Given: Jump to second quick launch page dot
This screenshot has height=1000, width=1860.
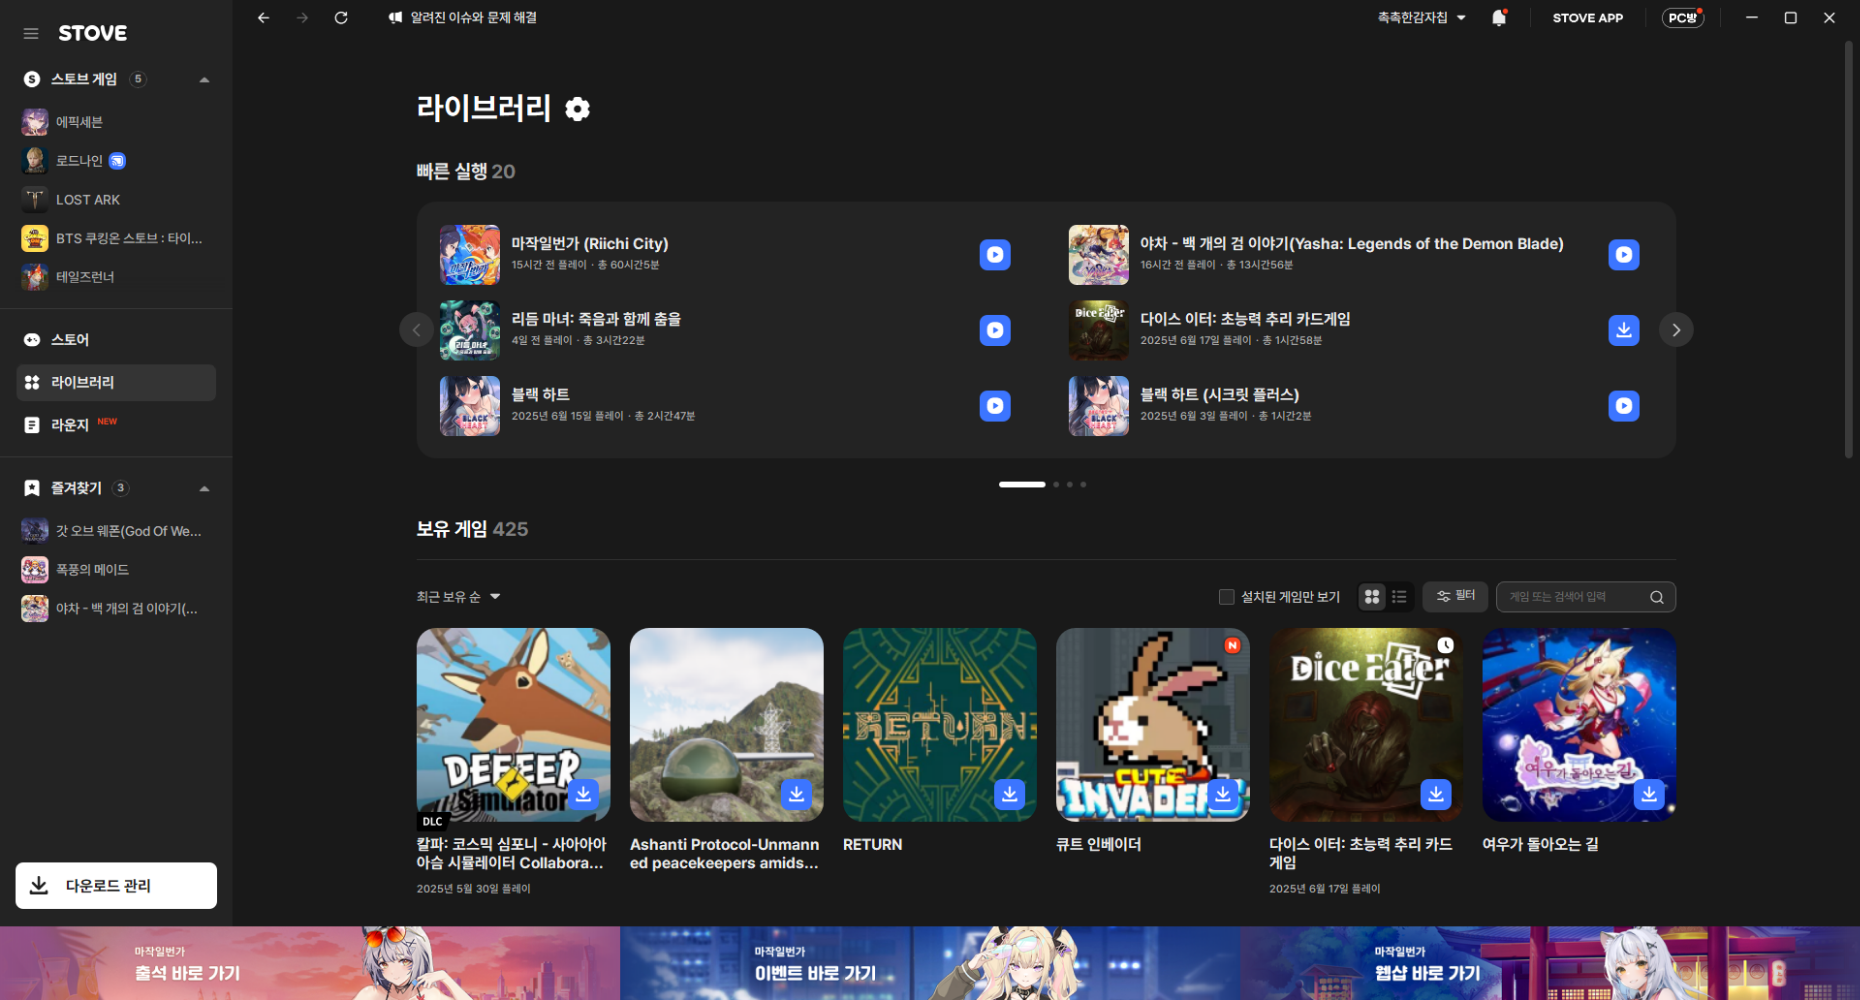Looking at the screenshot, I should pos(1056,485).
